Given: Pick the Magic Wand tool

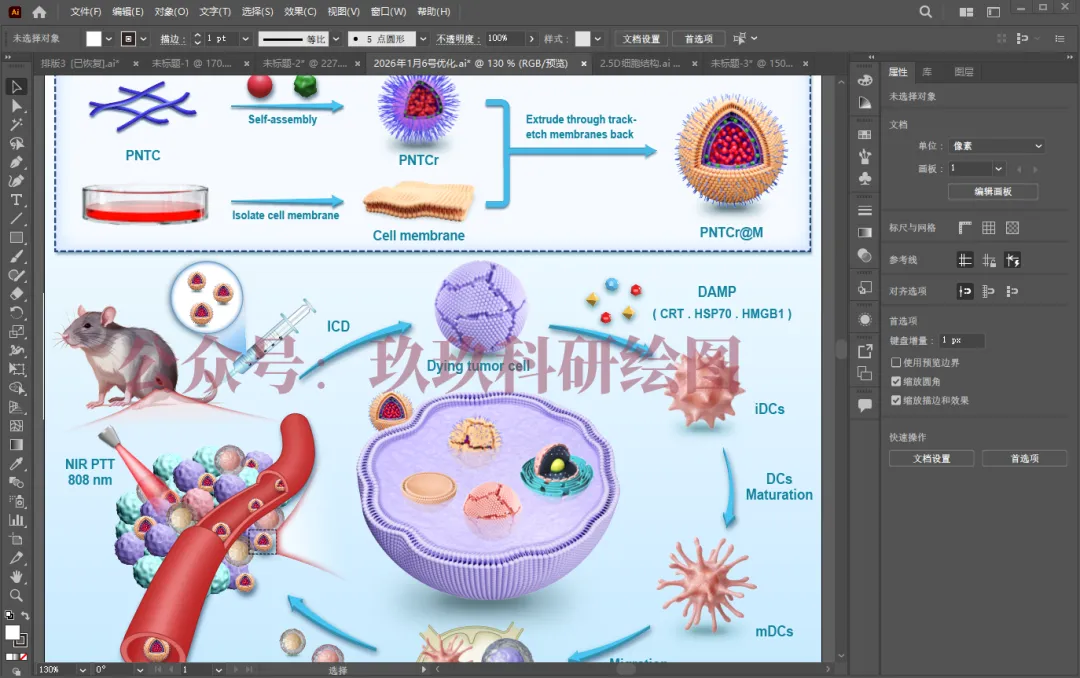Looking at the screenshot, I should tap(16, 124).
